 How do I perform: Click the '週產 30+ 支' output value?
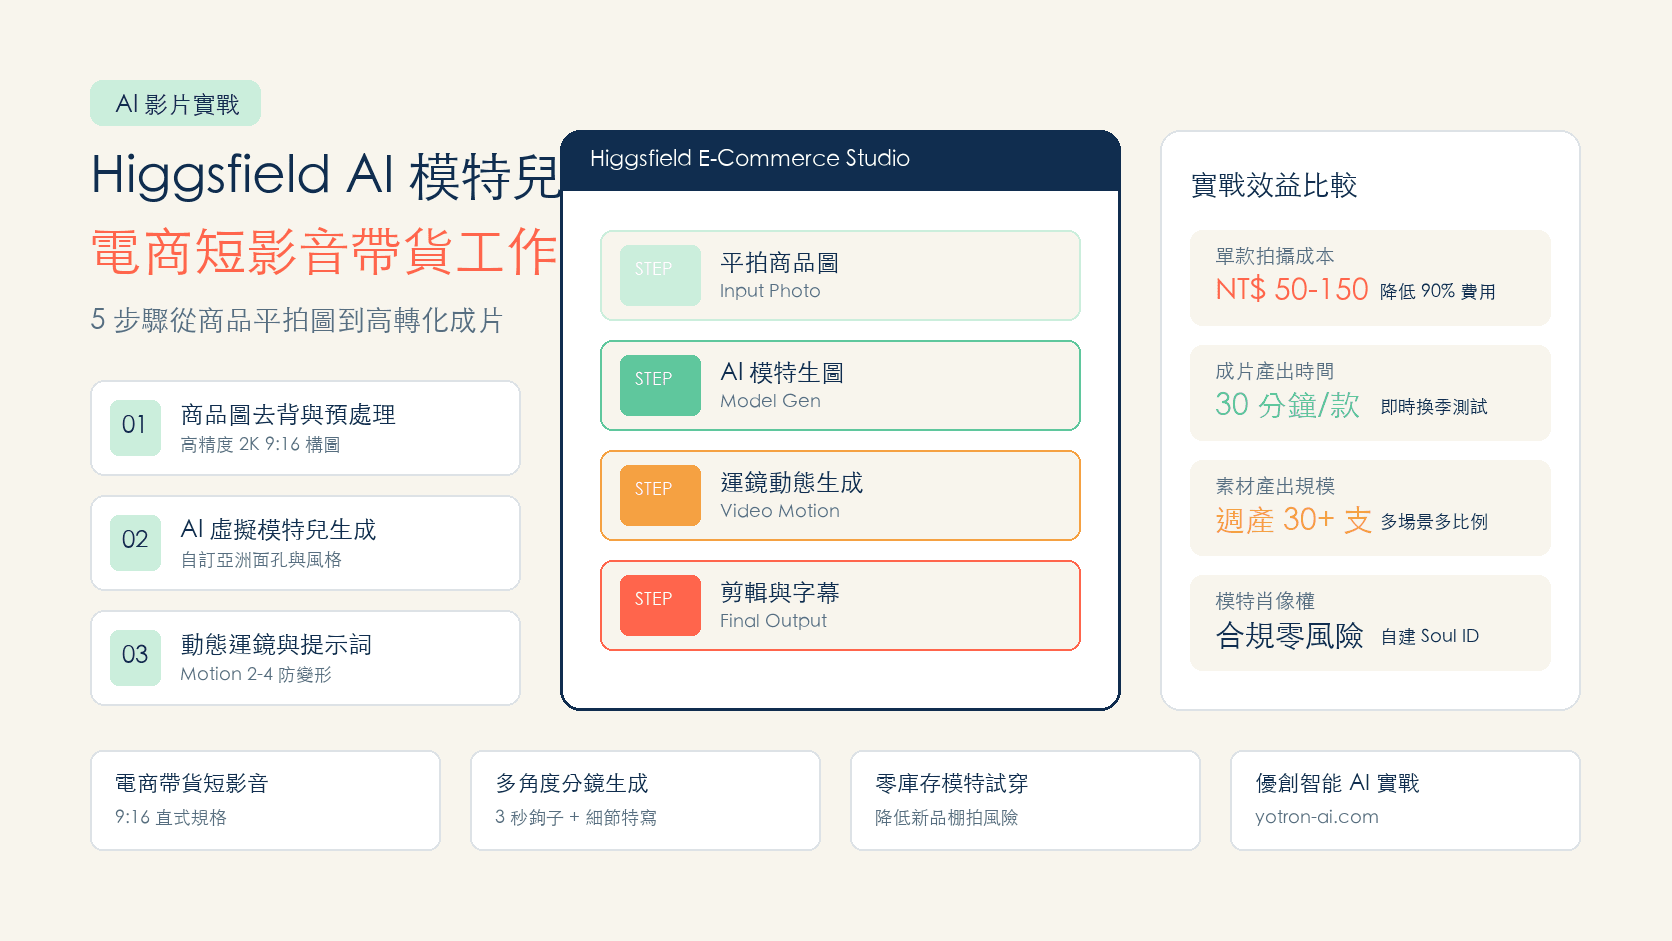(x=1293, y=519)
